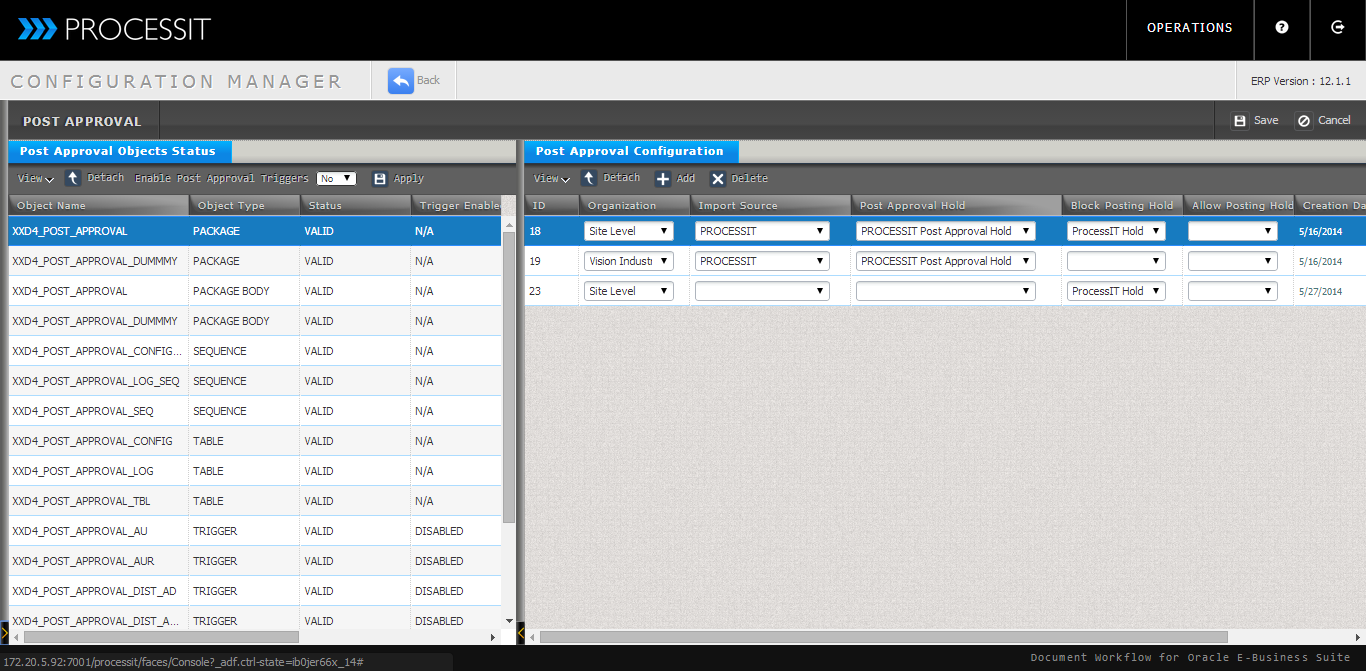Viewport: 1366px width, 671px height.
Task: Click the blue Back arrow icon
Action: coord(401,81)
